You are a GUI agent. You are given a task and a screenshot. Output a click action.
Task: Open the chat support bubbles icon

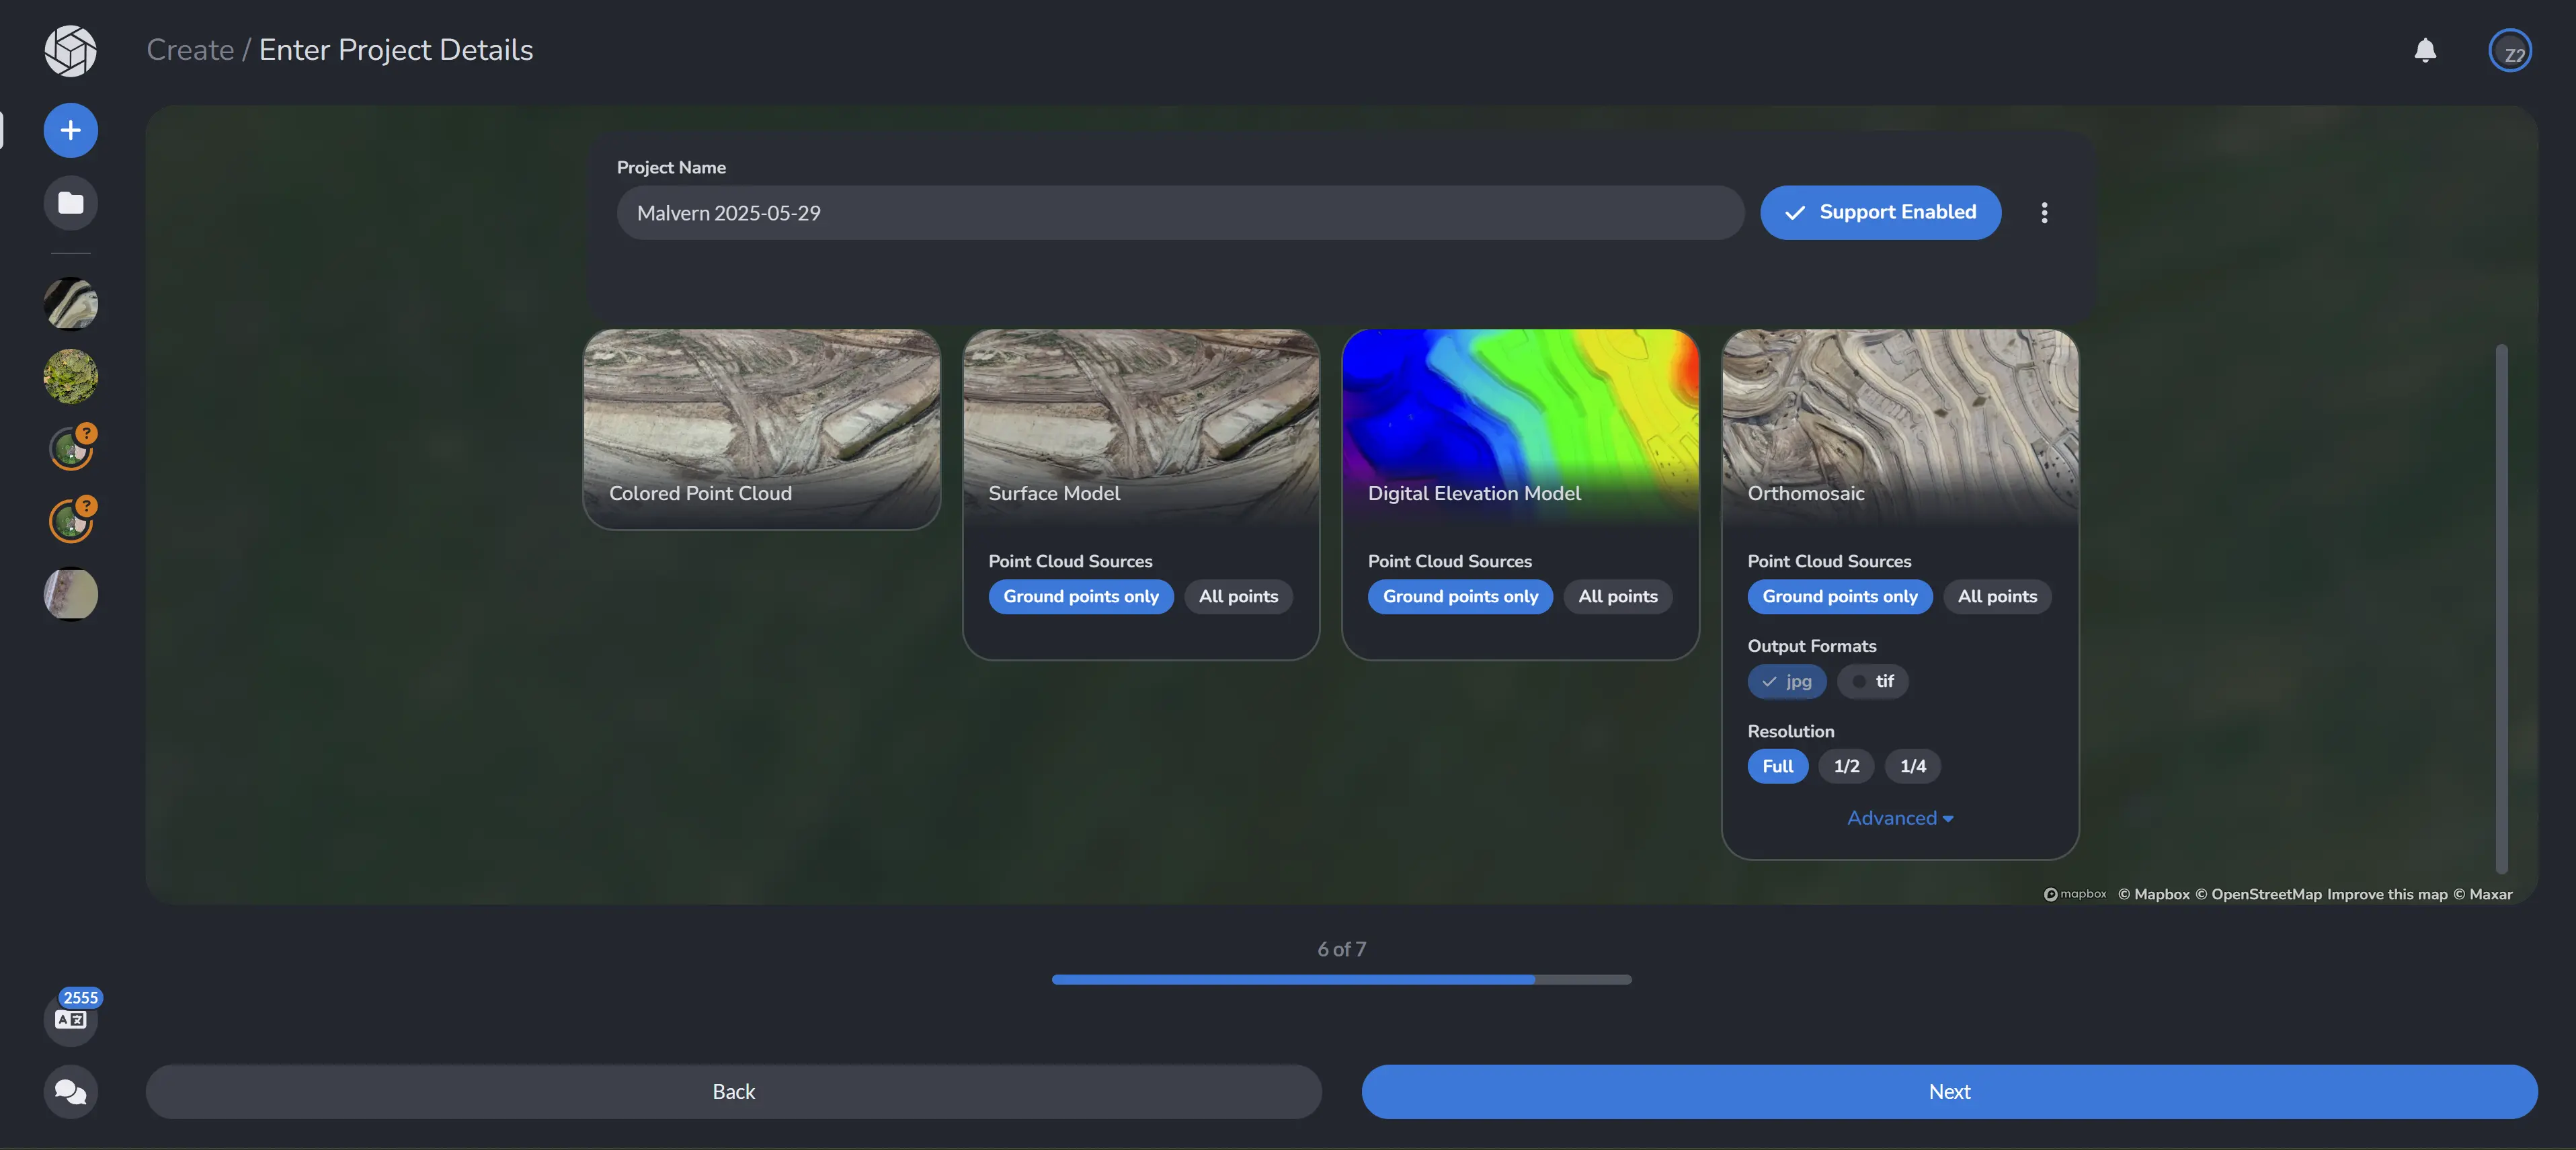pyautogui.click(x=70, y=1091)
